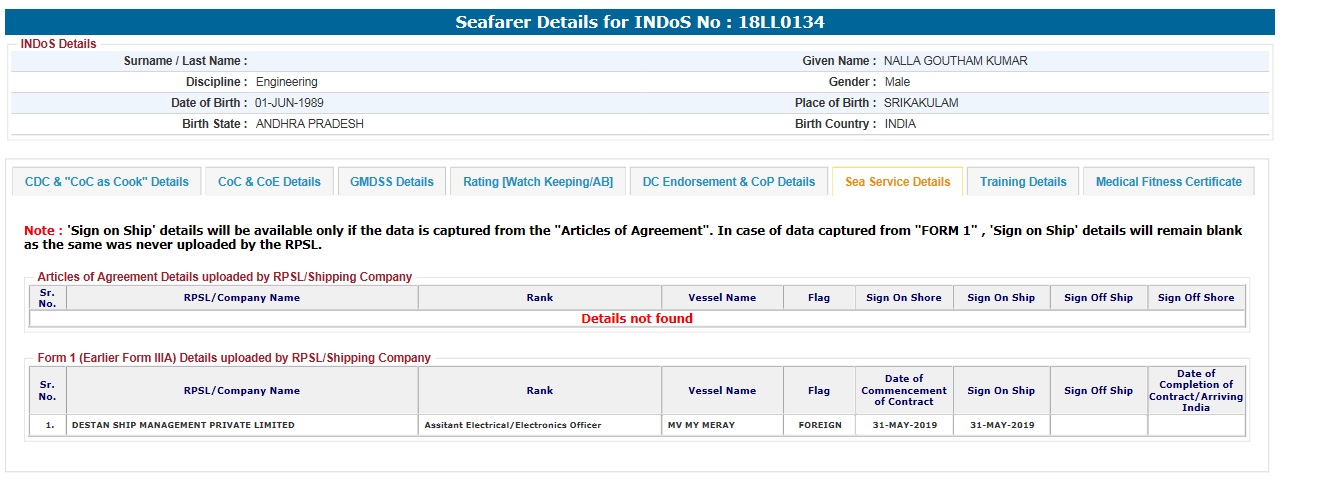Click the Sign On Shore column header
This screenshot has height=486, width=1317.
[904, 298]
